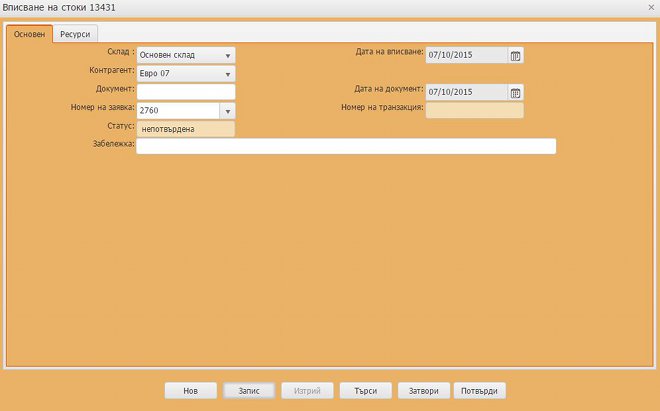Focus the Документ text field

185,92
